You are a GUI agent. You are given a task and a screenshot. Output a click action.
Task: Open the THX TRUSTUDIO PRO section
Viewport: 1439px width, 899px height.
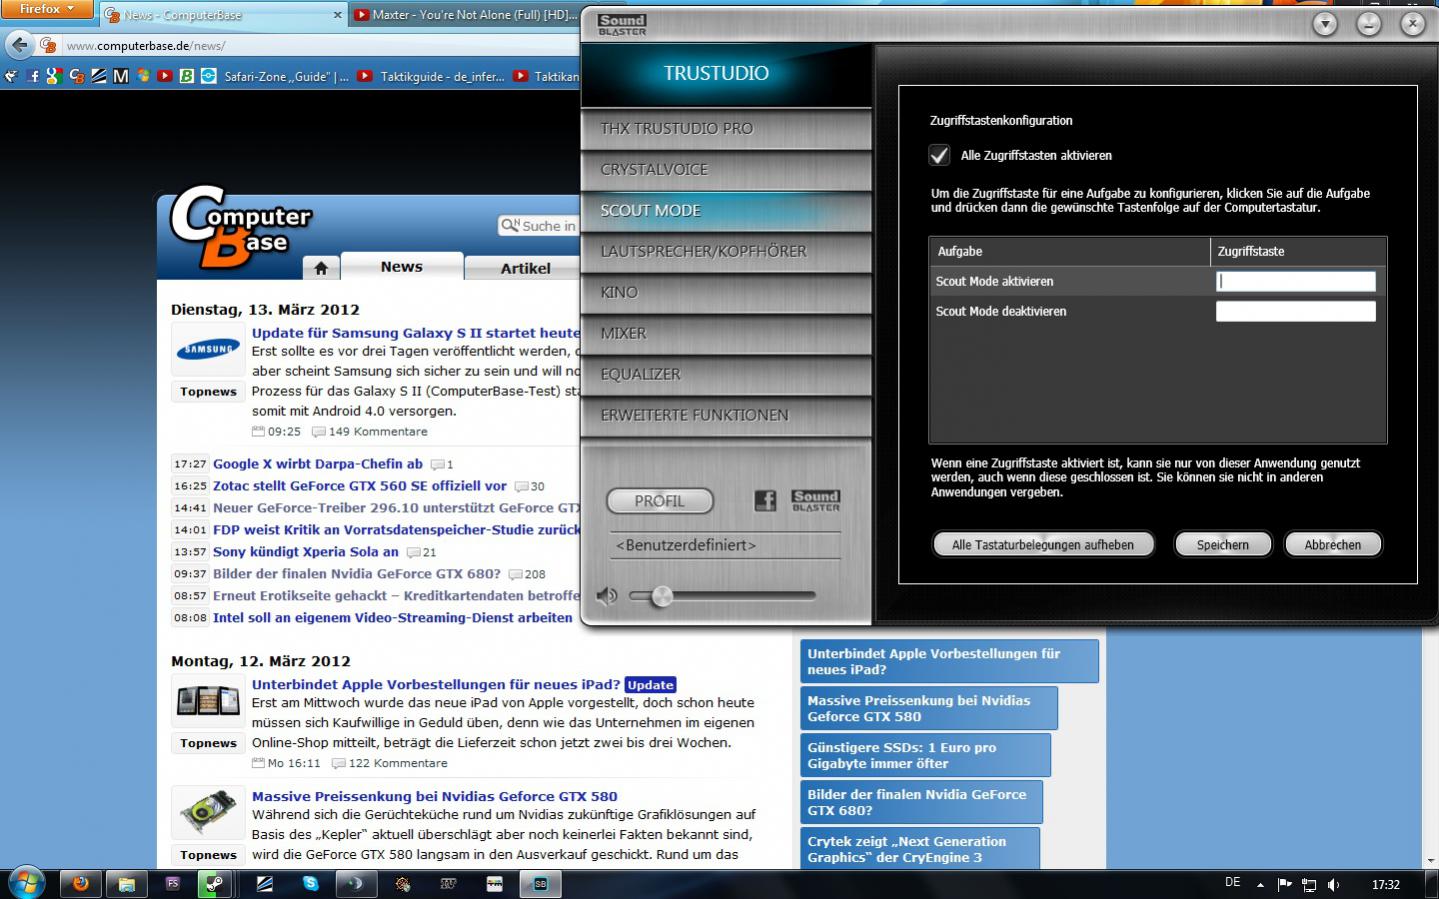point(726,129)
